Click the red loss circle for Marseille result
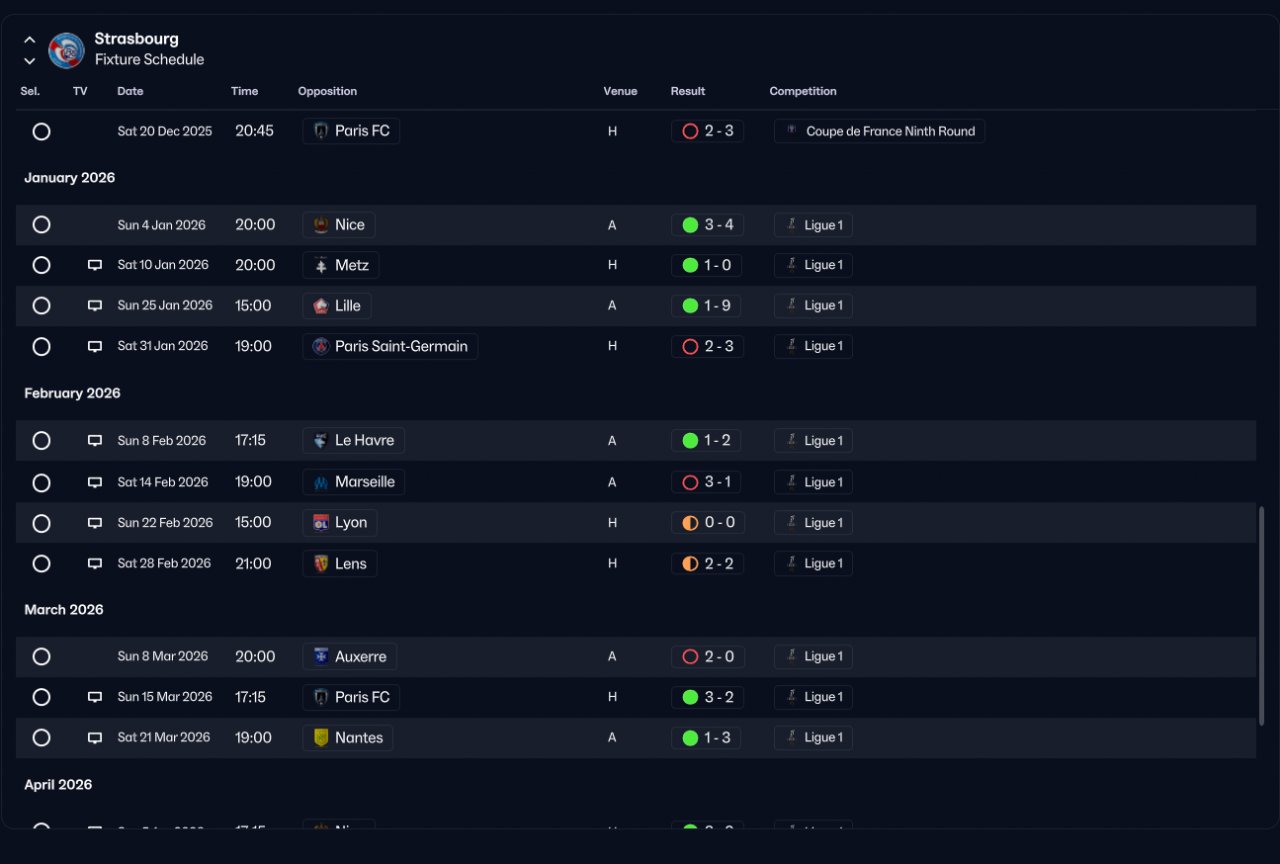The height and width of the screenshot is (864, 1280). (690, 482)
